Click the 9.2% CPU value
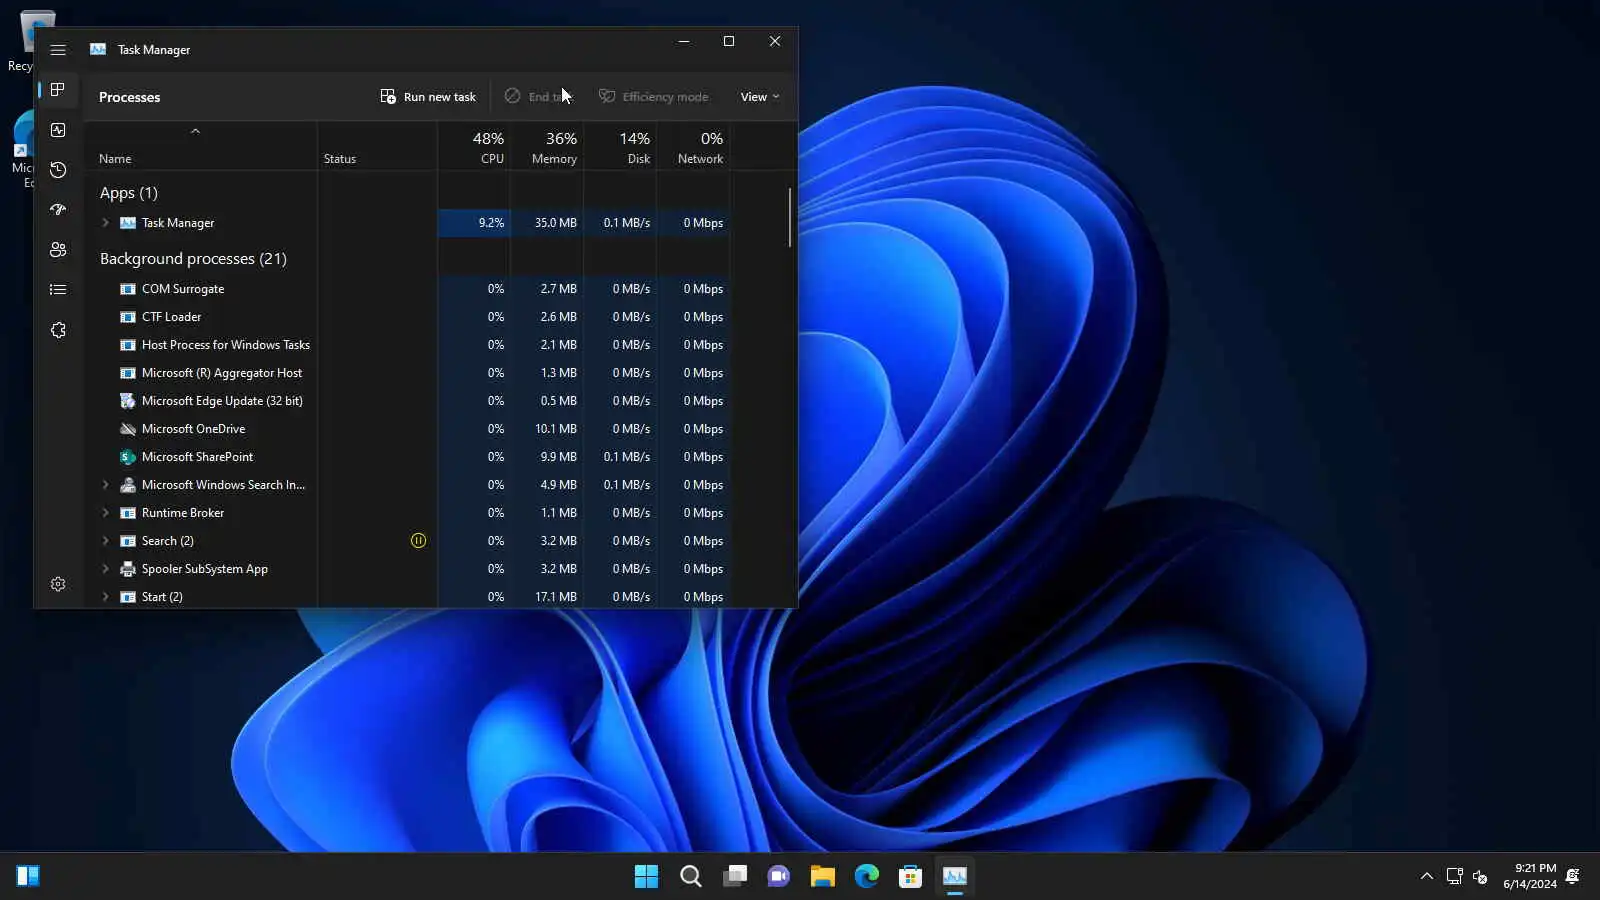 click(x=491, y=223)
